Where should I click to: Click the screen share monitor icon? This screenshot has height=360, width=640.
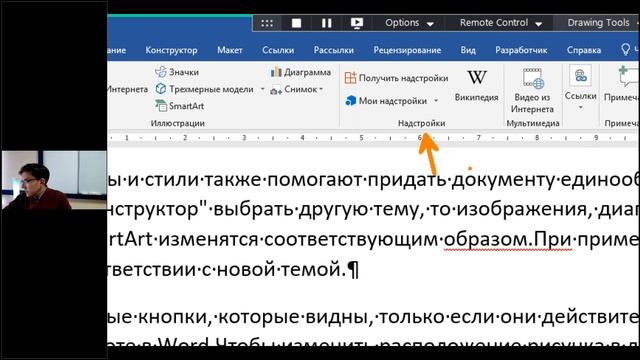[x=357, y=23]
